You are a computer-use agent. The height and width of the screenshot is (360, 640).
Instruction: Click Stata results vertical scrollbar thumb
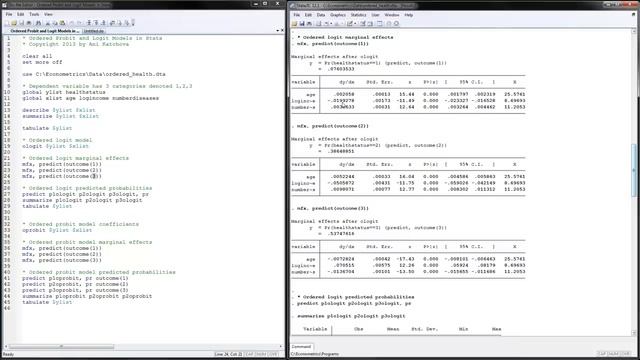634,170
